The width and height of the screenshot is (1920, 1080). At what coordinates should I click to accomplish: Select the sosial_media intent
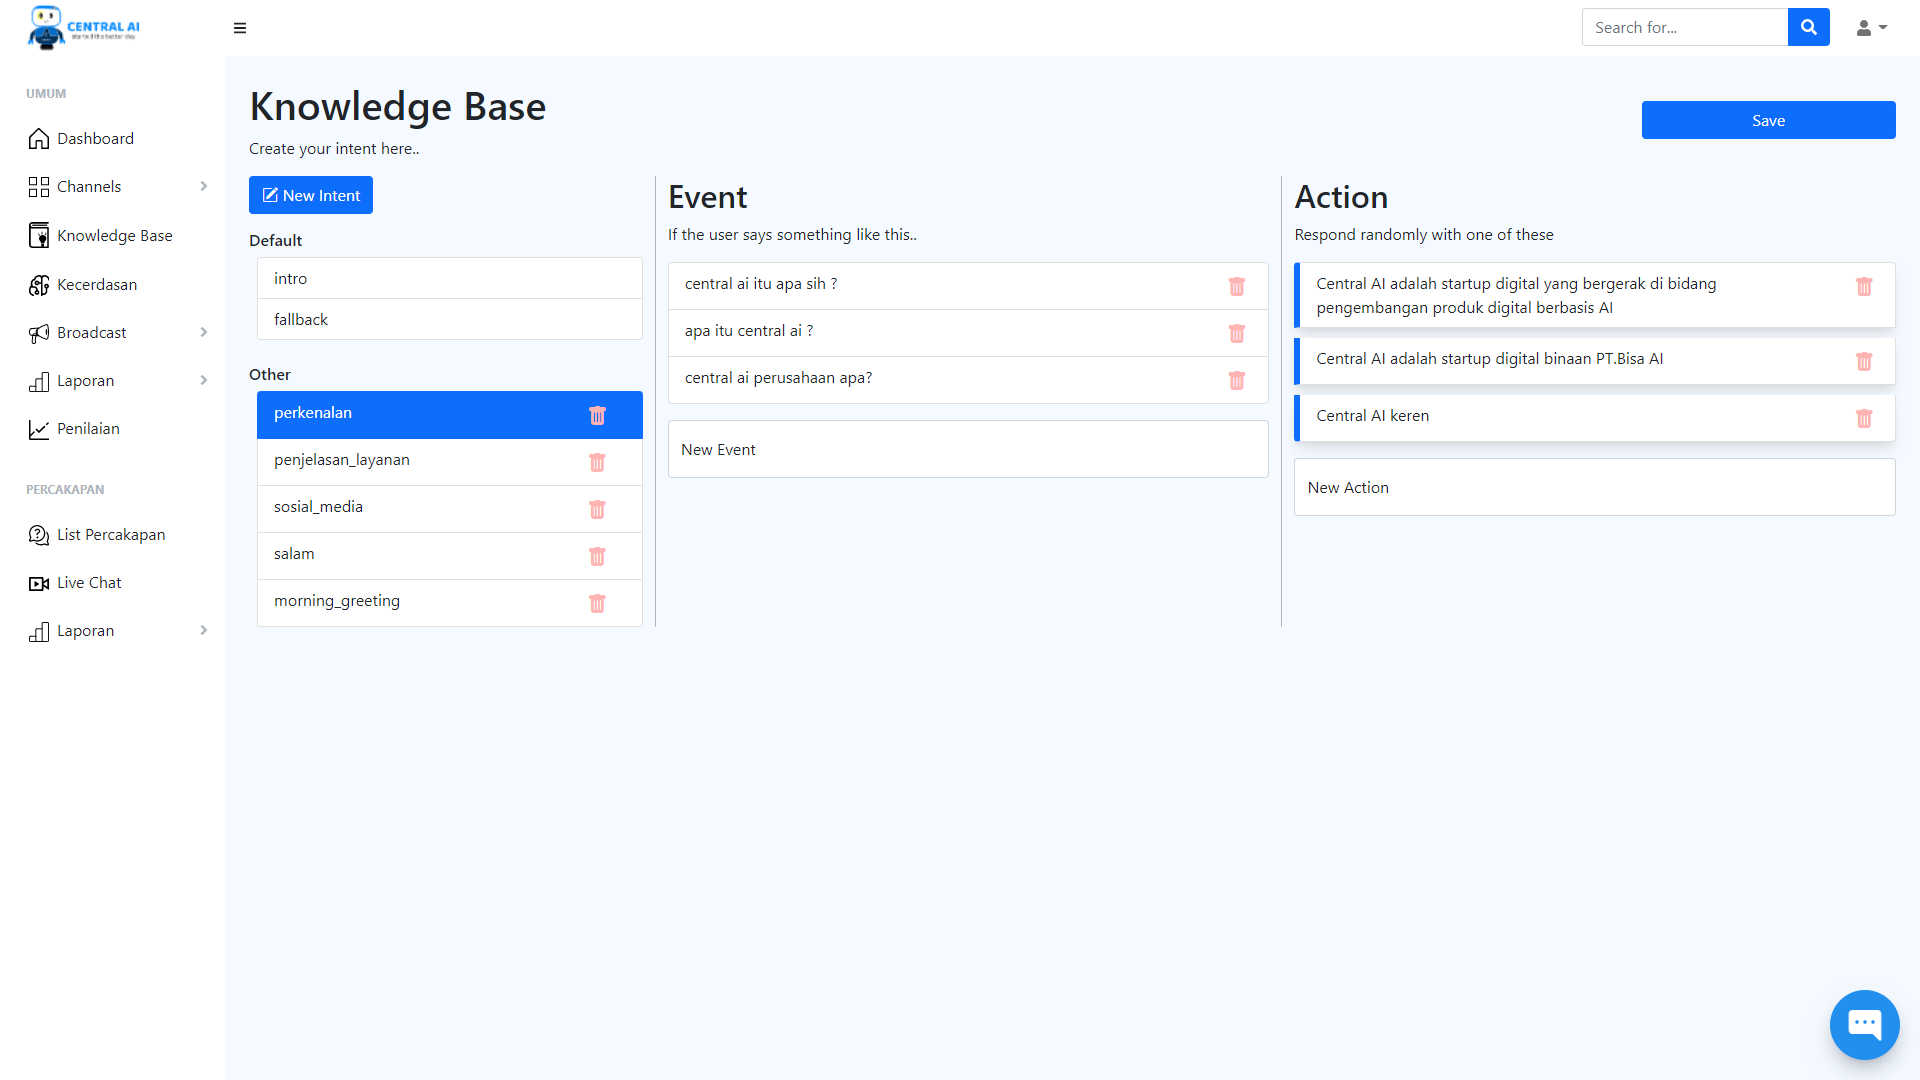point(450,509)
